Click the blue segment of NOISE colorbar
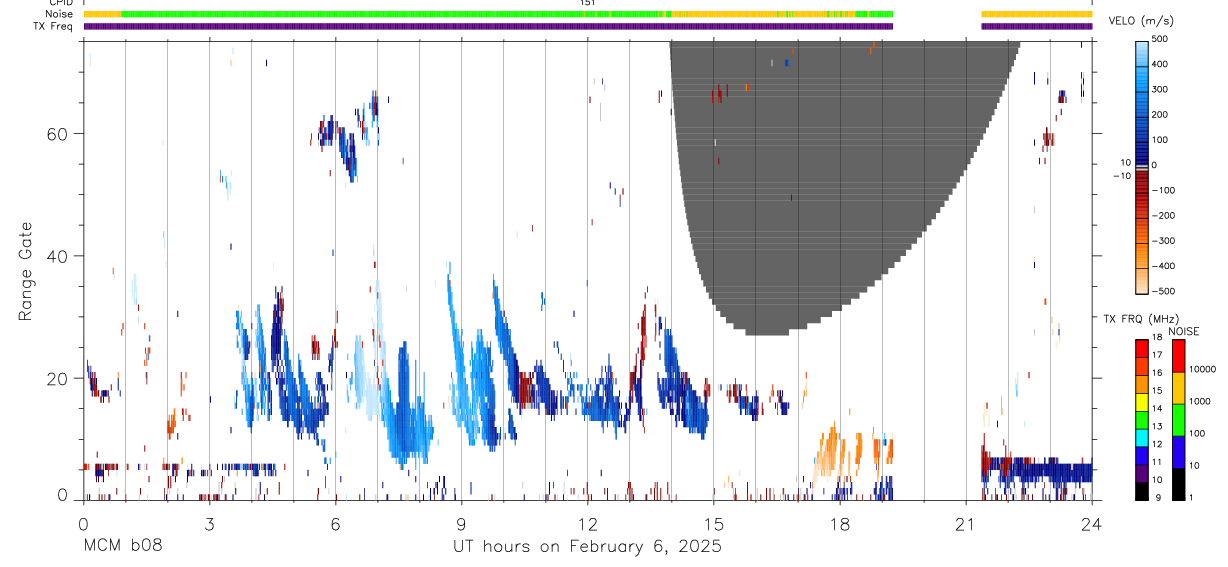The width and height of the screenshot is (1228, 567). click(1179, 451)
